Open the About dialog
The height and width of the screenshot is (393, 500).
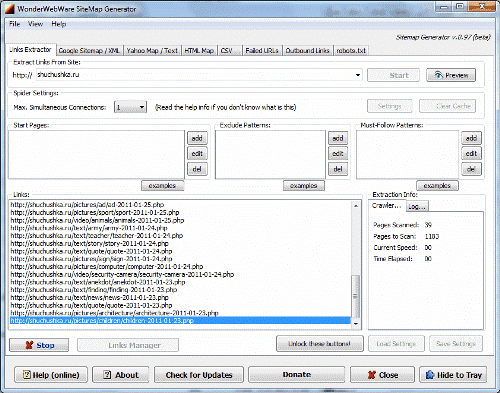coord(121,375)
